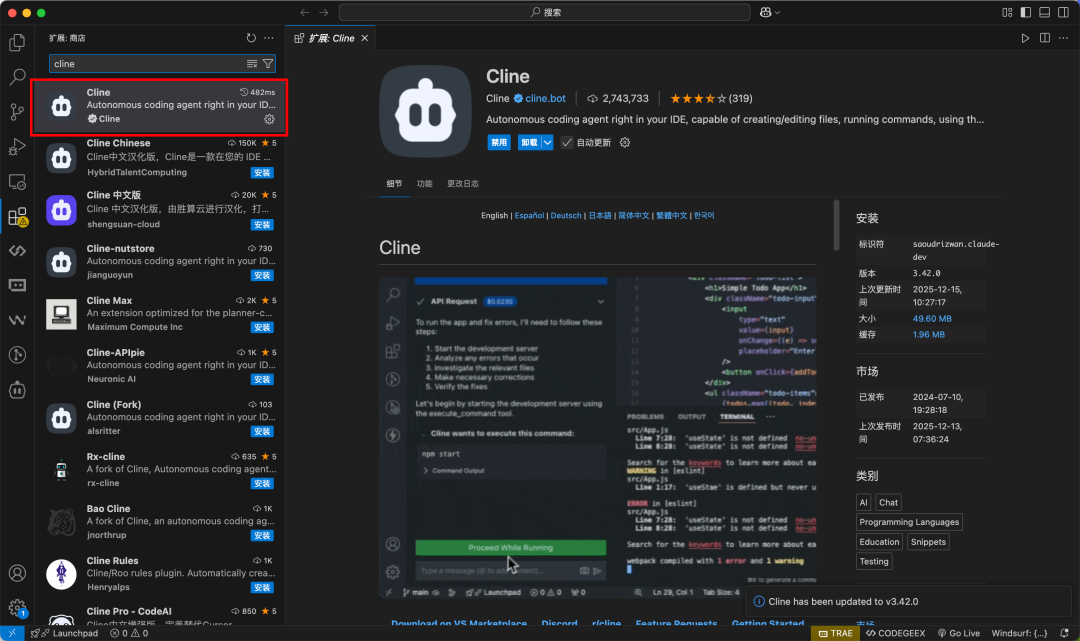
Task: Install the Cline 中文版 extension
Action: (262, 225)
